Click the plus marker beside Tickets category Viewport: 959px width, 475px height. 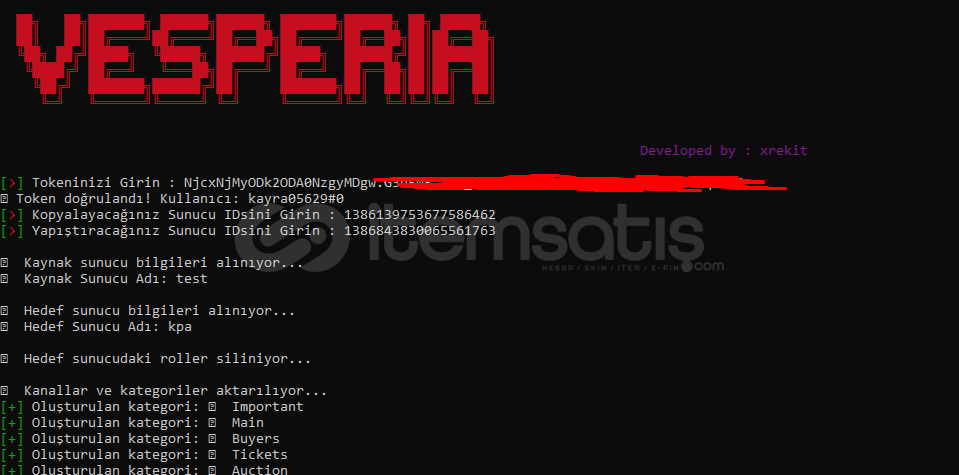point(12,454)
